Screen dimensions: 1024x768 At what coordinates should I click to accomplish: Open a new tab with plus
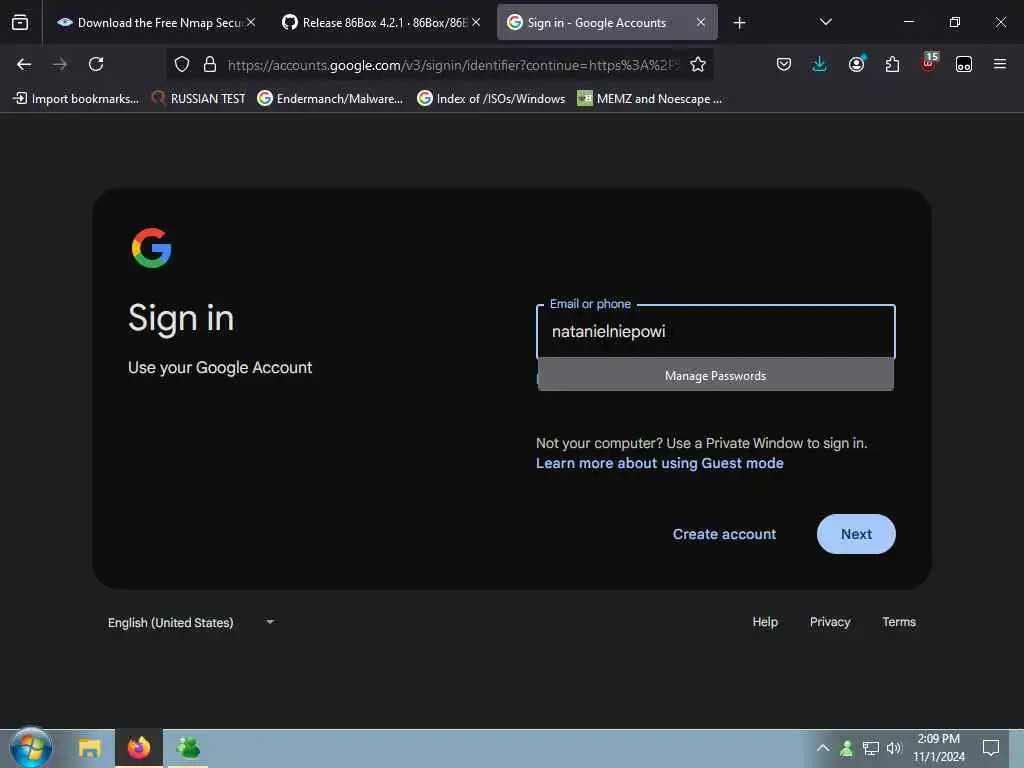coord(739,23)
